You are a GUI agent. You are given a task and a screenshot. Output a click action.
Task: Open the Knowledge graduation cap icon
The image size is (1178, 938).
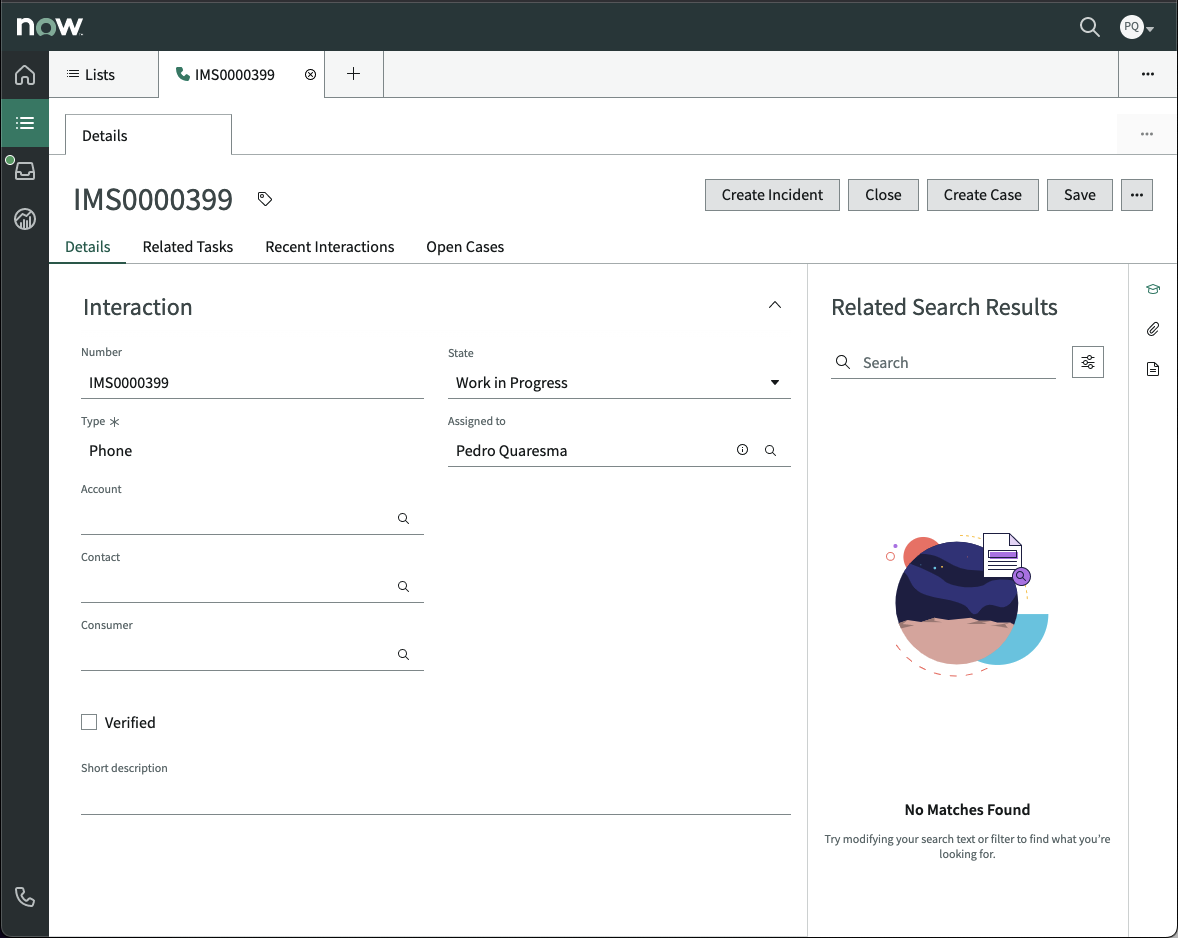(x=1153, y=289)
